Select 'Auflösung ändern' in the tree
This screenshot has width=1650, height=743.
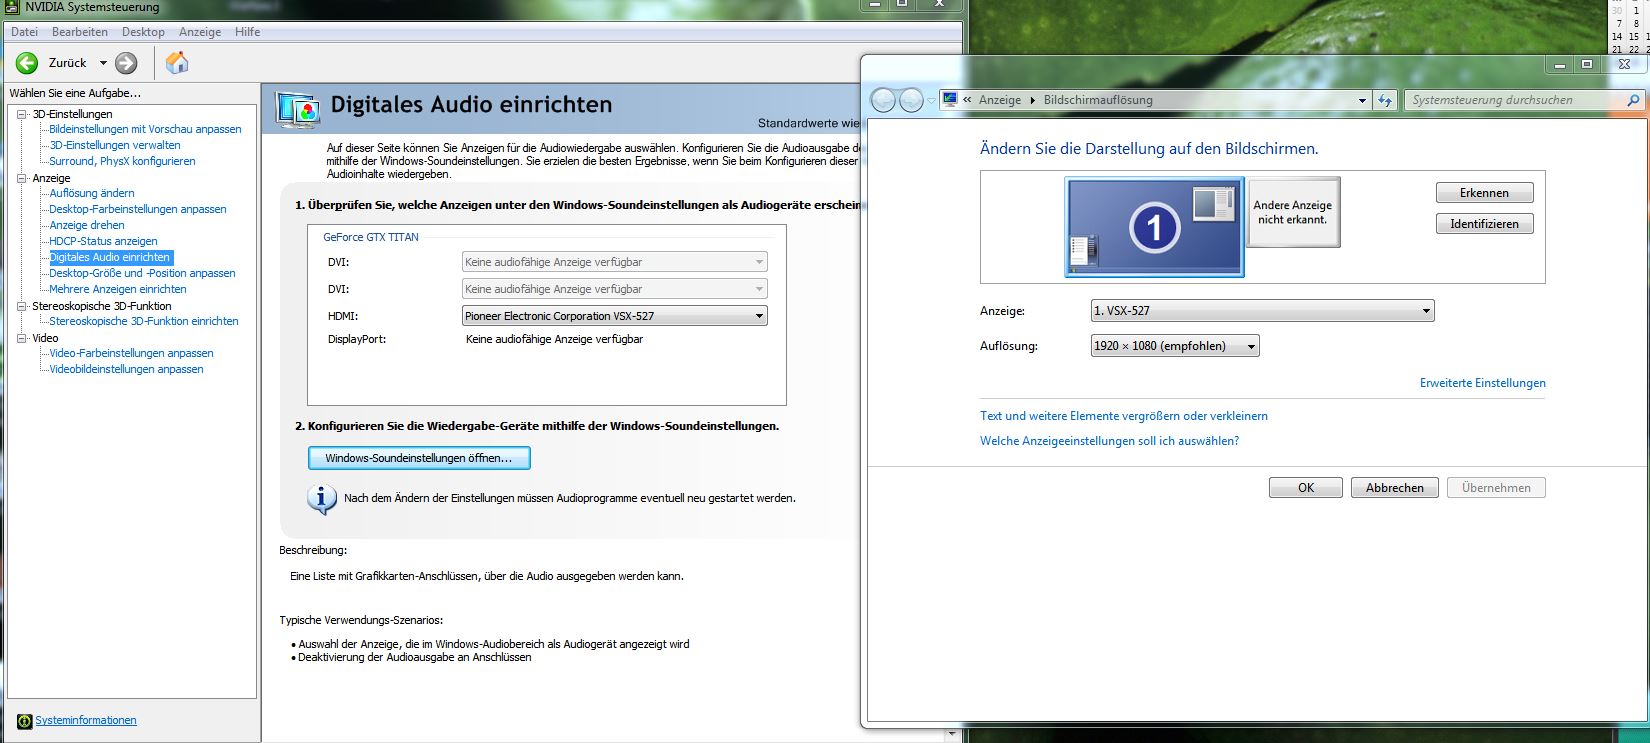point(92,193)
